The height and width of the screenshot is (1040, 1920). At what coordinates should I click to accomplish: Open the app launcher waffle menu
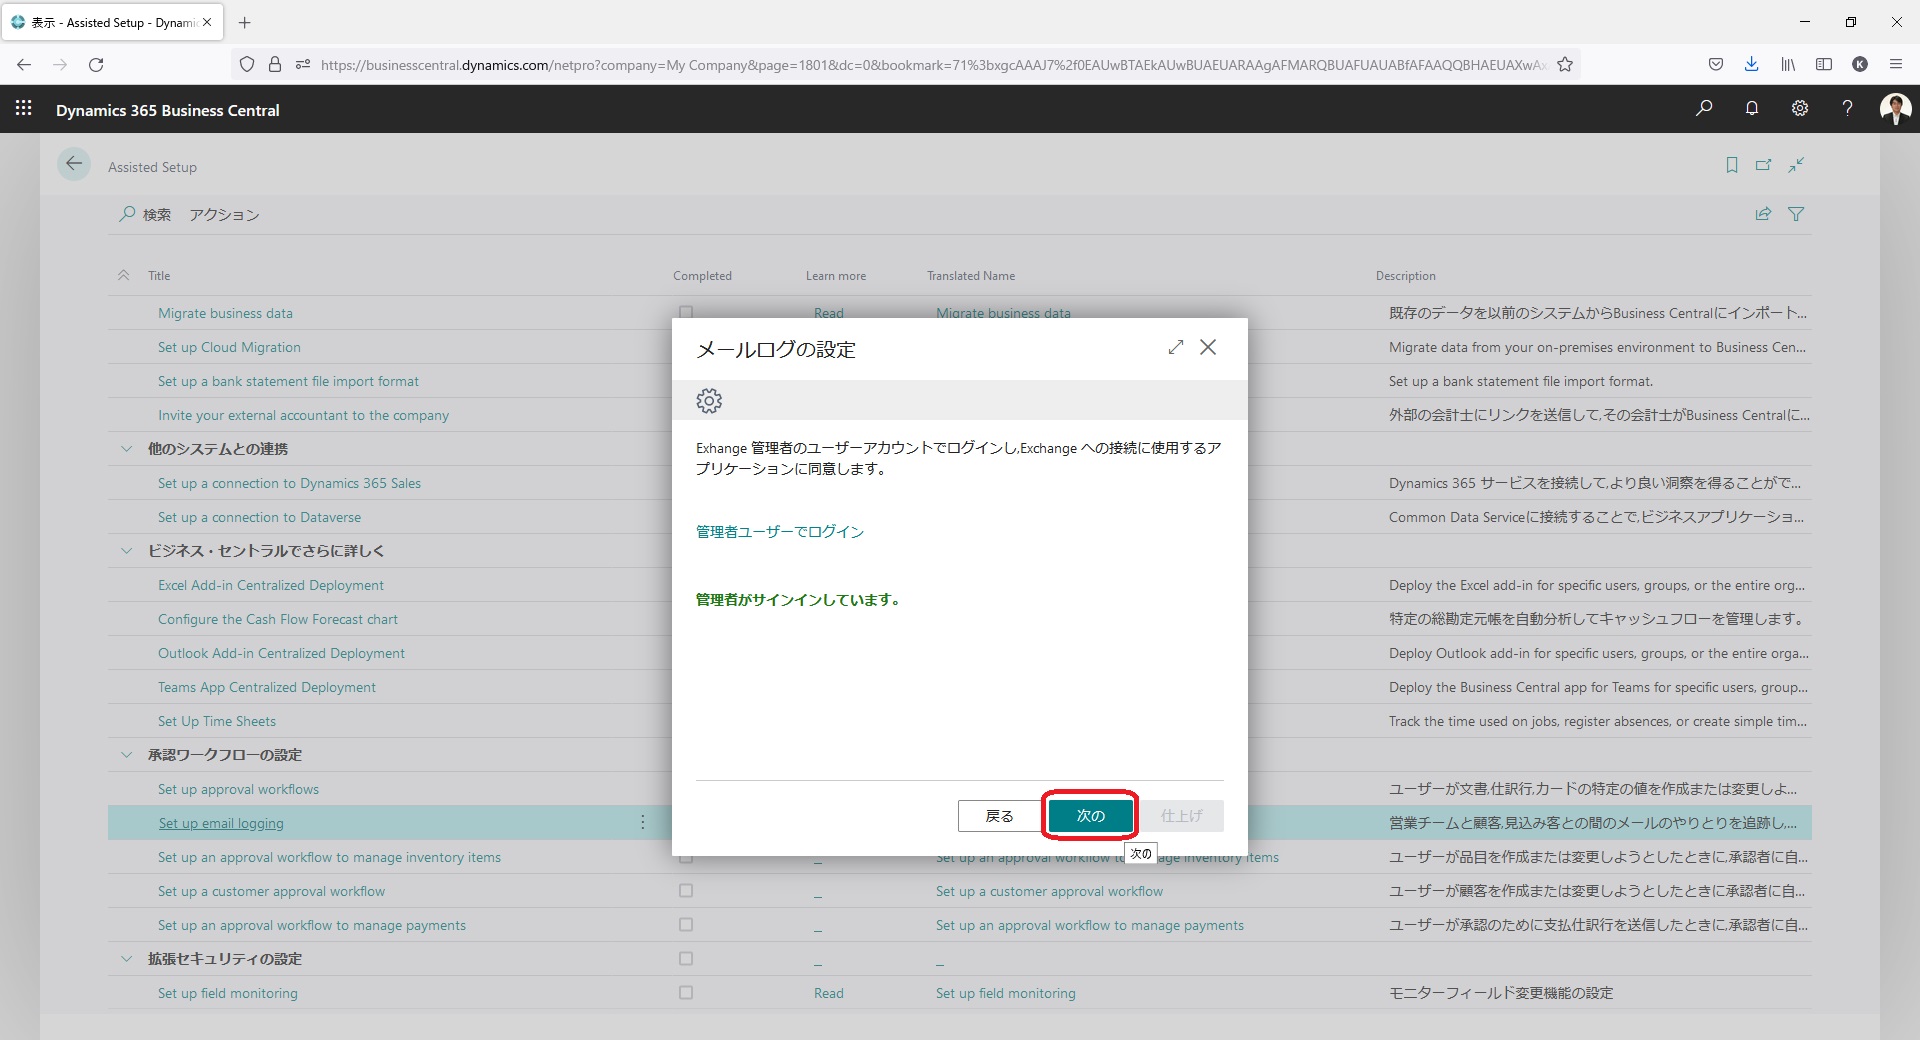pos(24,109)
